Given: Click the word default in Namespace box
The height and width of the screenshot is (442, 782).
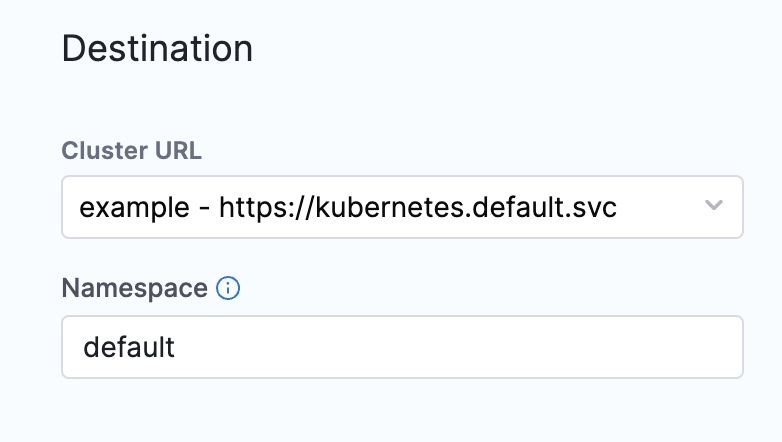Looking at the screenshot, I should coord(129,347).
